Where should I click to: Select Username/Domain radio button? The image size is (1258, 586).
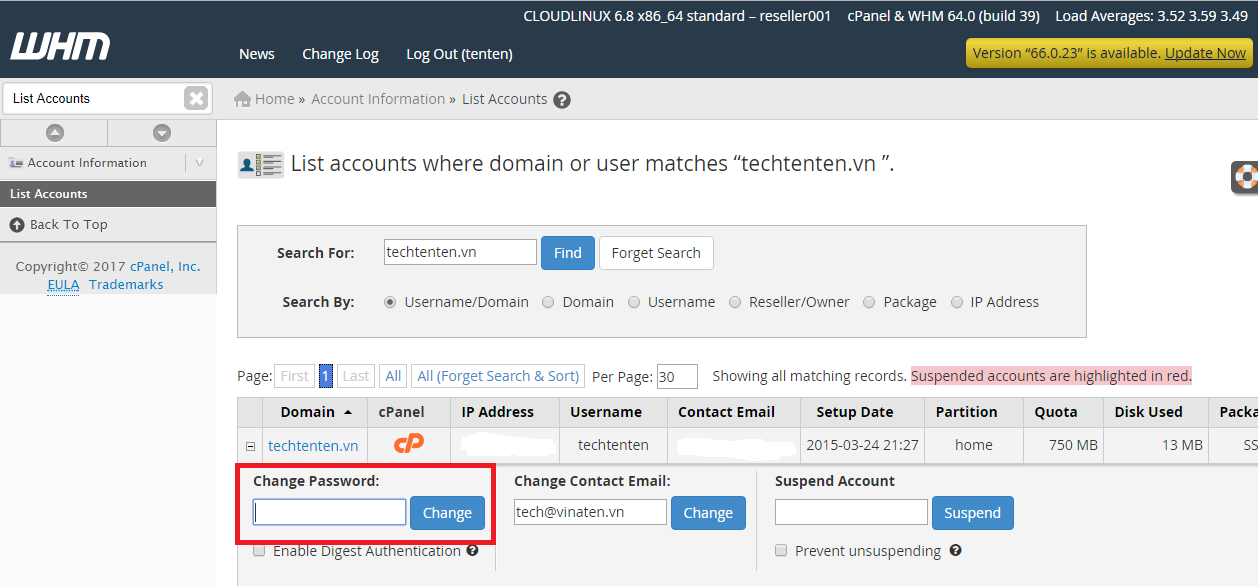[x=390, y=302]
